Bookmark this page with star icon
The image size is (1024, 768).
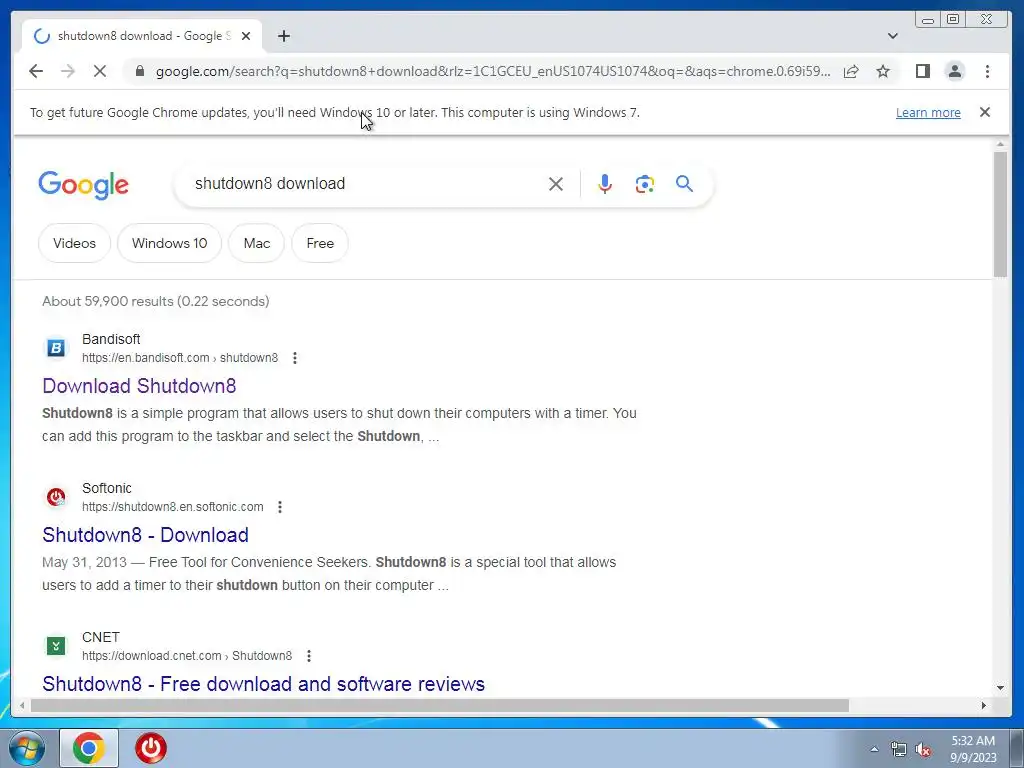(x=883, y=71)
